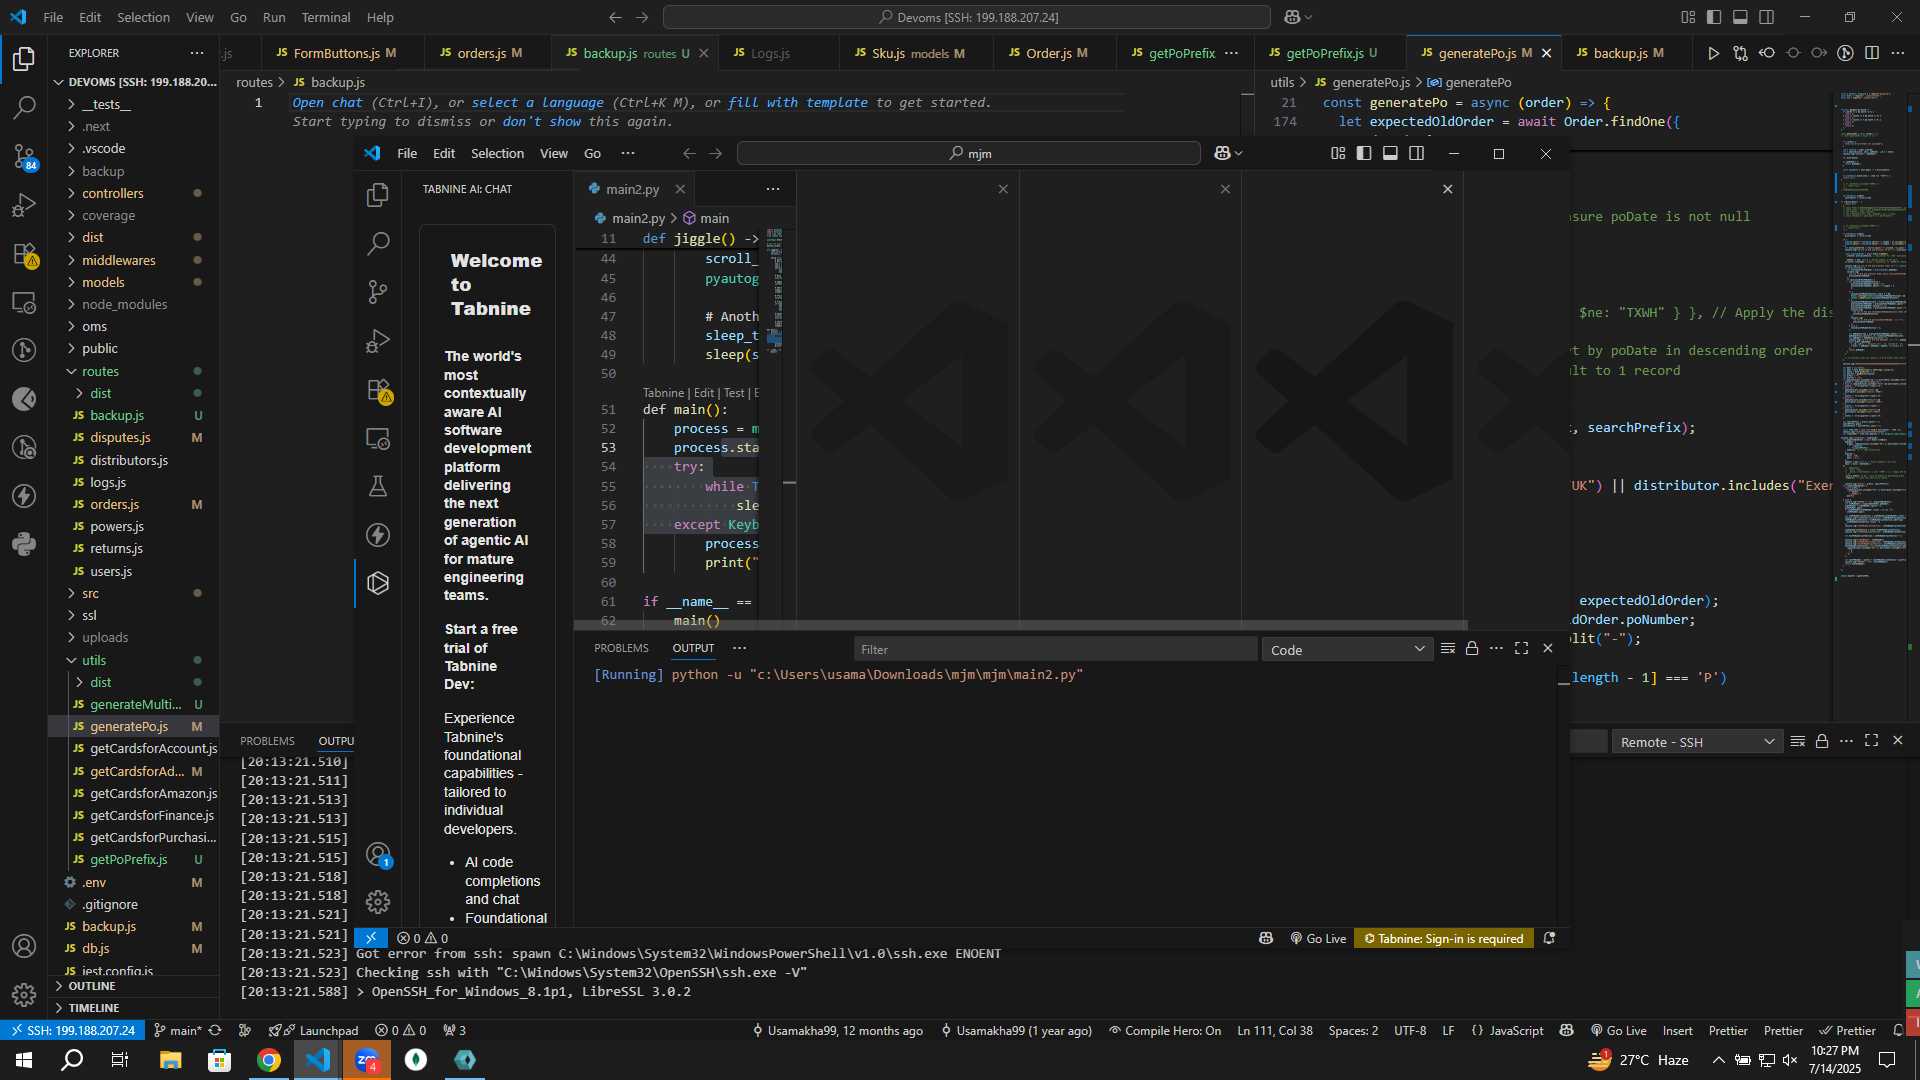Open Explorer view in main window activity bar
Viewport: 1920px width, 1080px height.
click(x=24, y=59)
